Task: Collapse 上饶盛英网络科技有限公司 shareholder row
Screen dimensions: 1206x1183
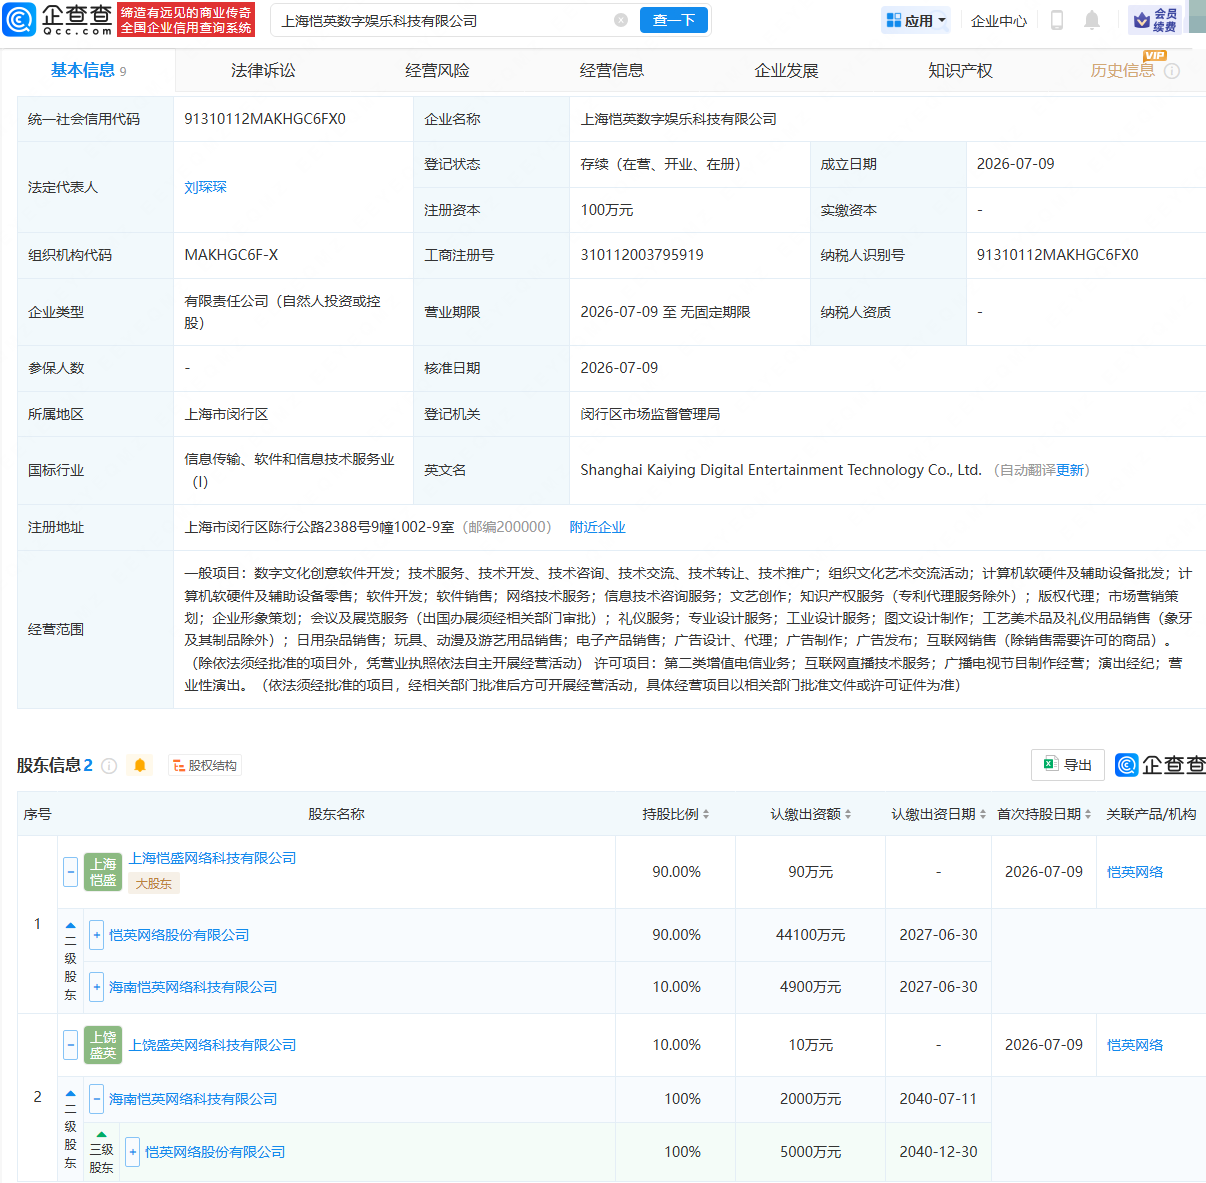Action: (70, 1045)
